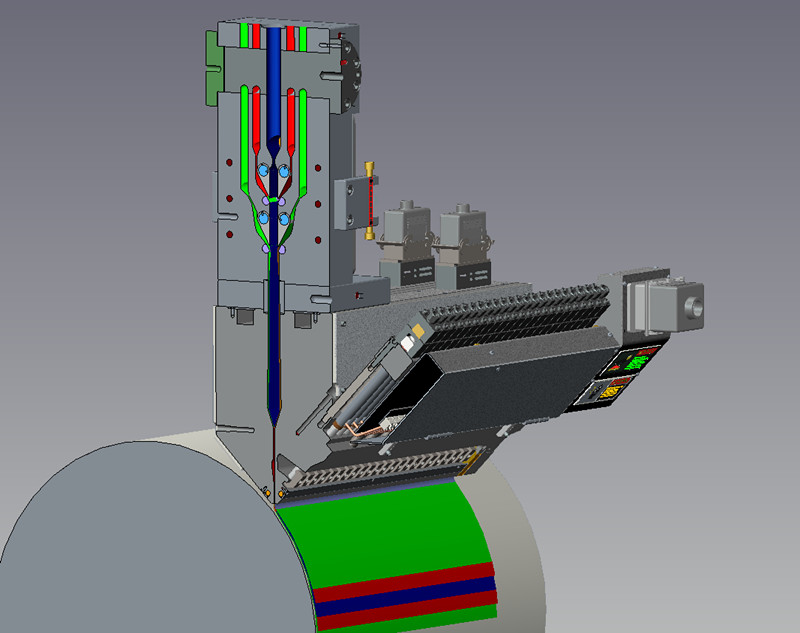800x633 pixels.
Task: Click the red sight gauge with brass ends
Action: [369, 198]
